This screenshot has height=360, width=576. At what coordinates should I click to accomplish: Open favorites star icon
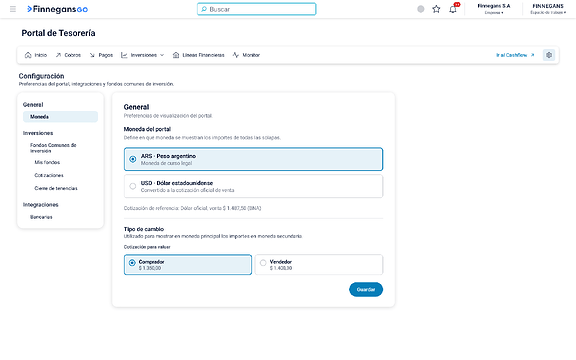436,9
